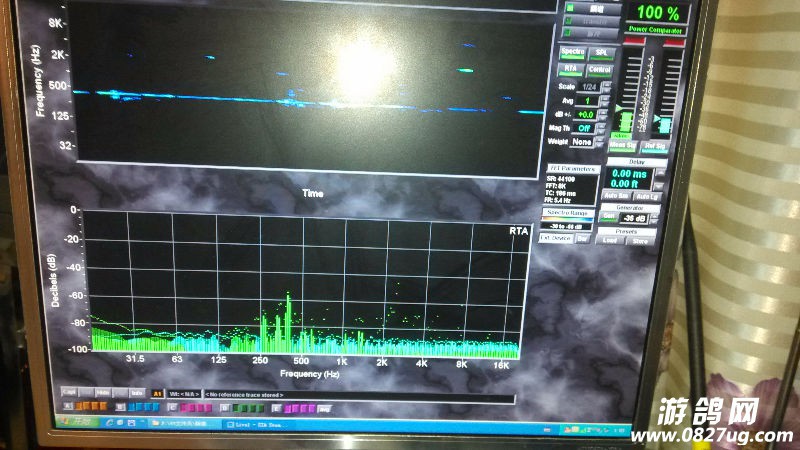Toggle the signal generator Gen button
The image size is (800, 450).
click(x=608, y=217)
